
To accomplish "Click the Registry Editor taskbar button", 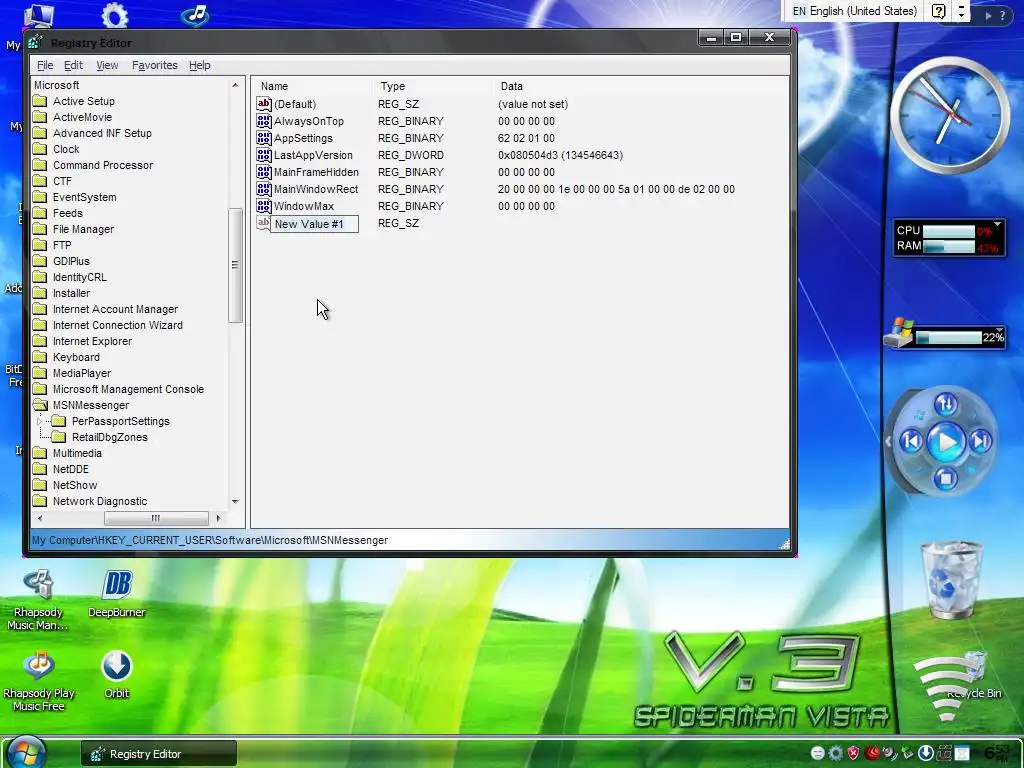I will [159, 754].
